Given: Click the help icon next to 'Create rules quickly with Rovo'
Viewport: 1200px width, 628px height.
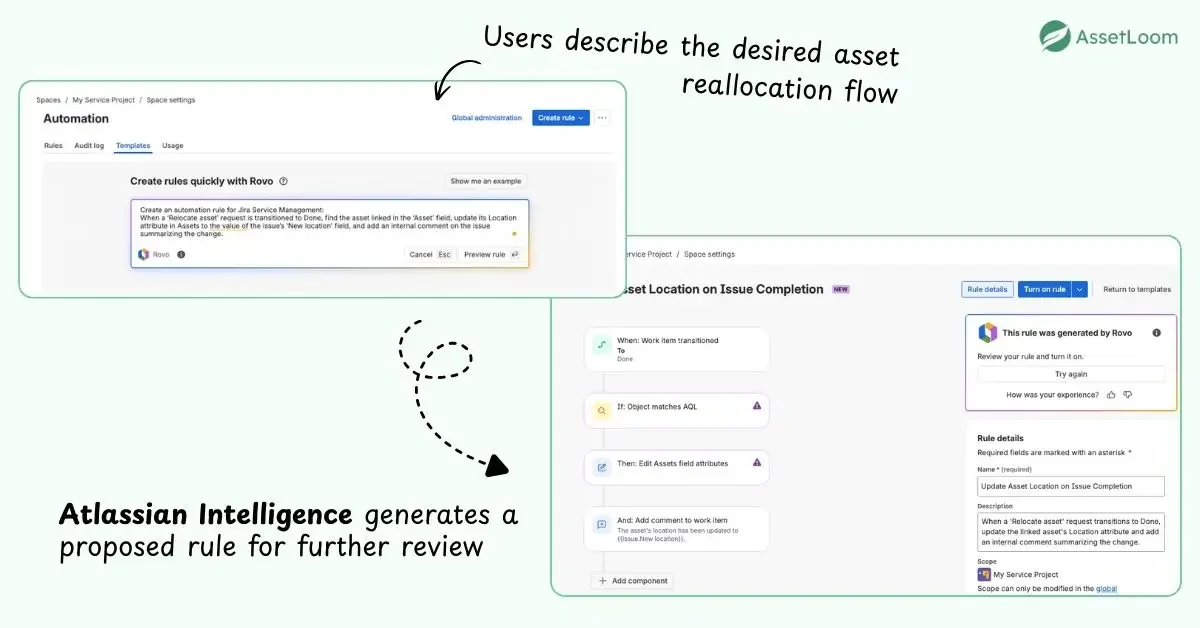Looking at the screenshot, I should pos(284,181).
